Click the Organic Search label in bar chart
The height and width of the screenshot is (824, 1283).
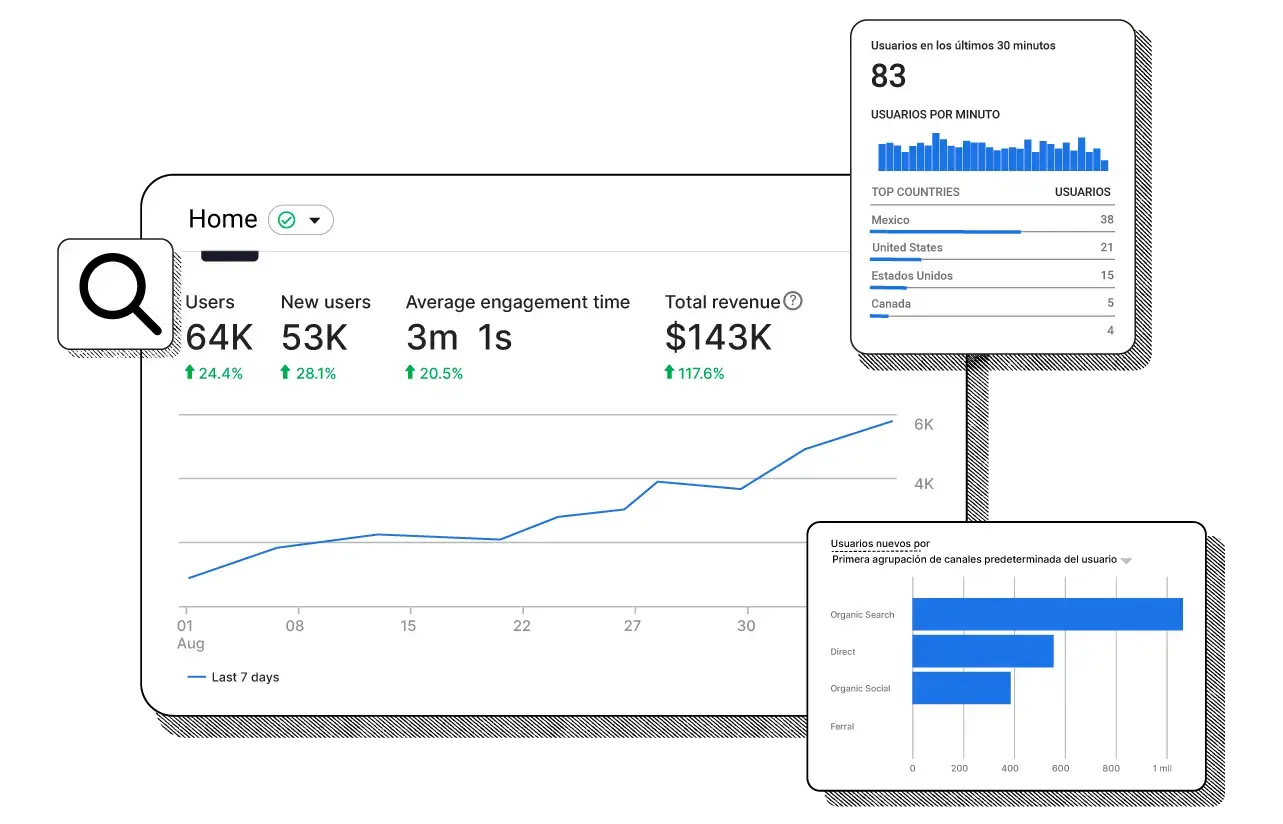point(861,614)
